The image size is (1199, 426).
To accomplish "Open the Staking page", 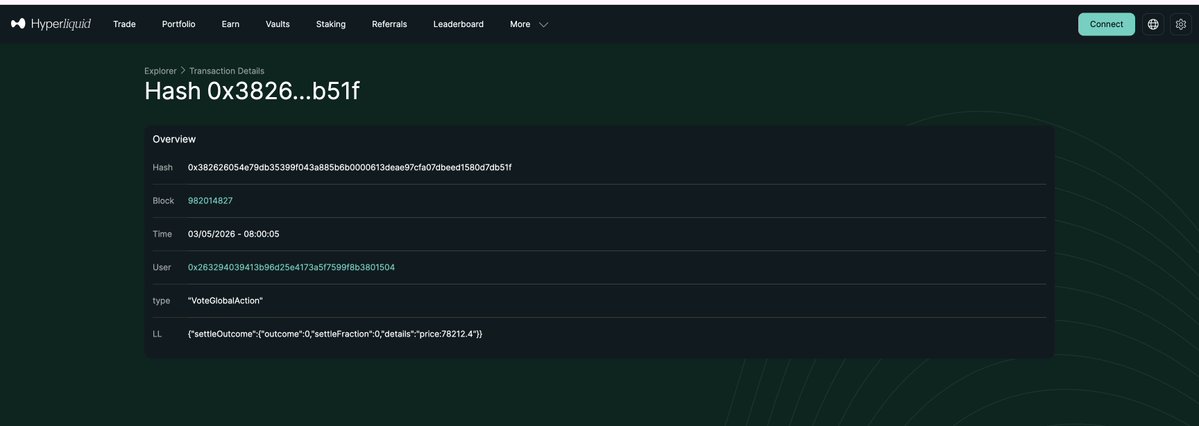I will [x=331, y=24].
